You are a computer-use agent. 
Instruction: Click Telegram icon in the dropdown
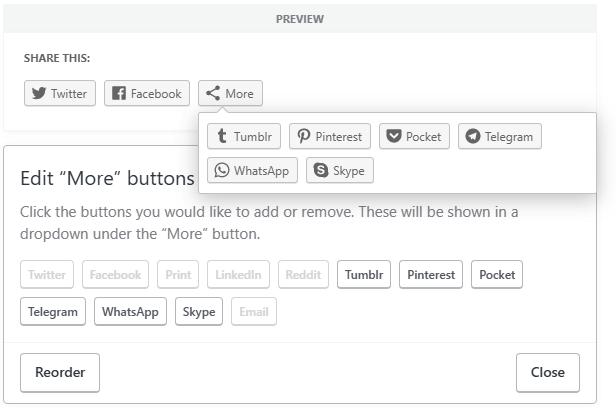tap(473, 137)
